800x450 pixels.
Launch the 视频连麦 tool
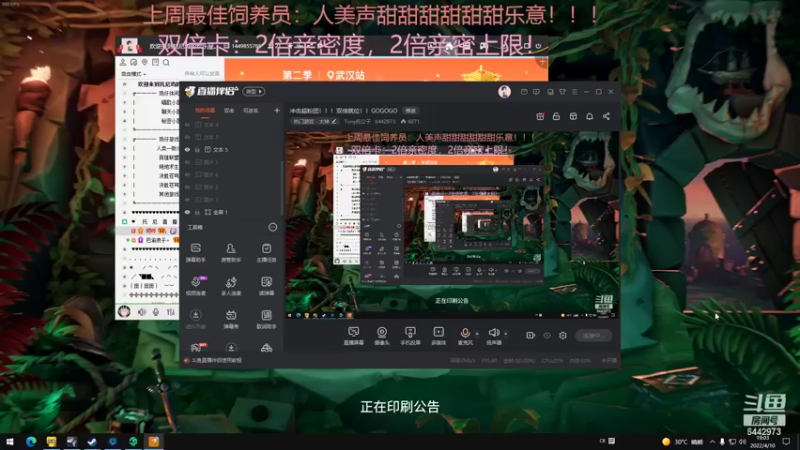coord(195,286)
